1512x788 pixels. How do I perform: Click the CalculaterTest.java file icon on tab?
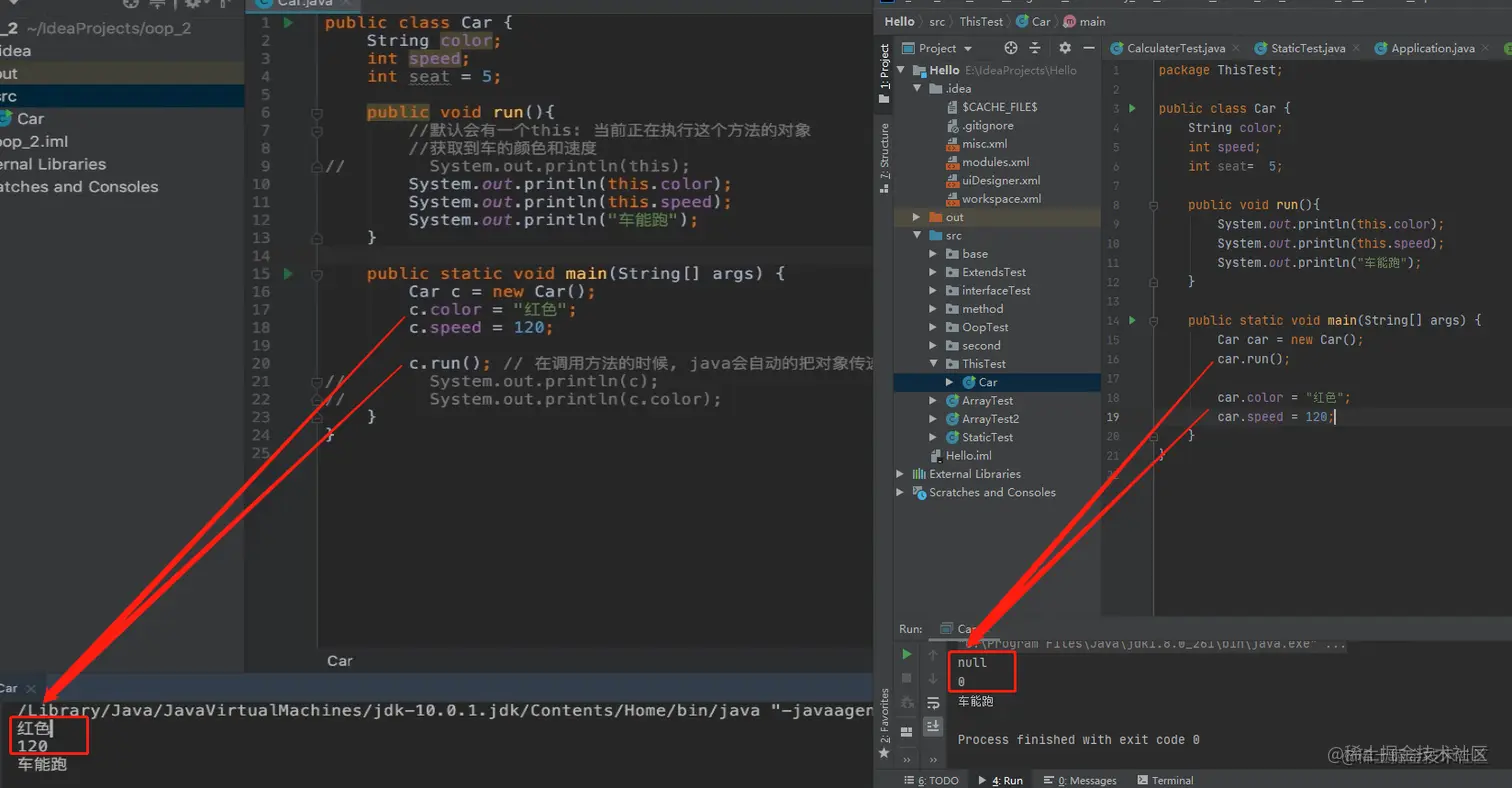tap(1116, 48)
